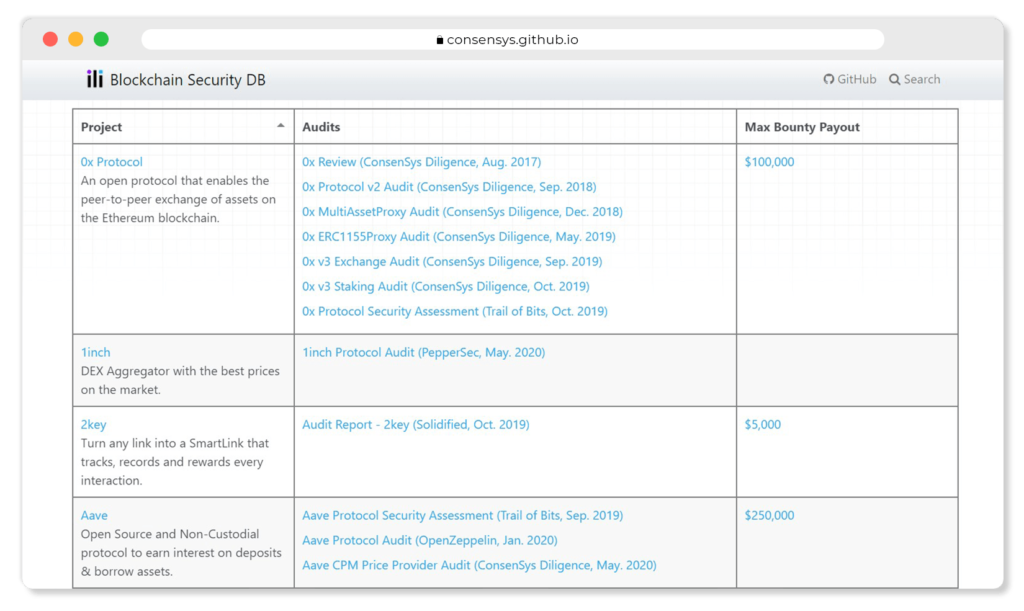Screen dimensions: 1024x611
Task: Open the $100,000 bounty link
Action: point(769,162)
